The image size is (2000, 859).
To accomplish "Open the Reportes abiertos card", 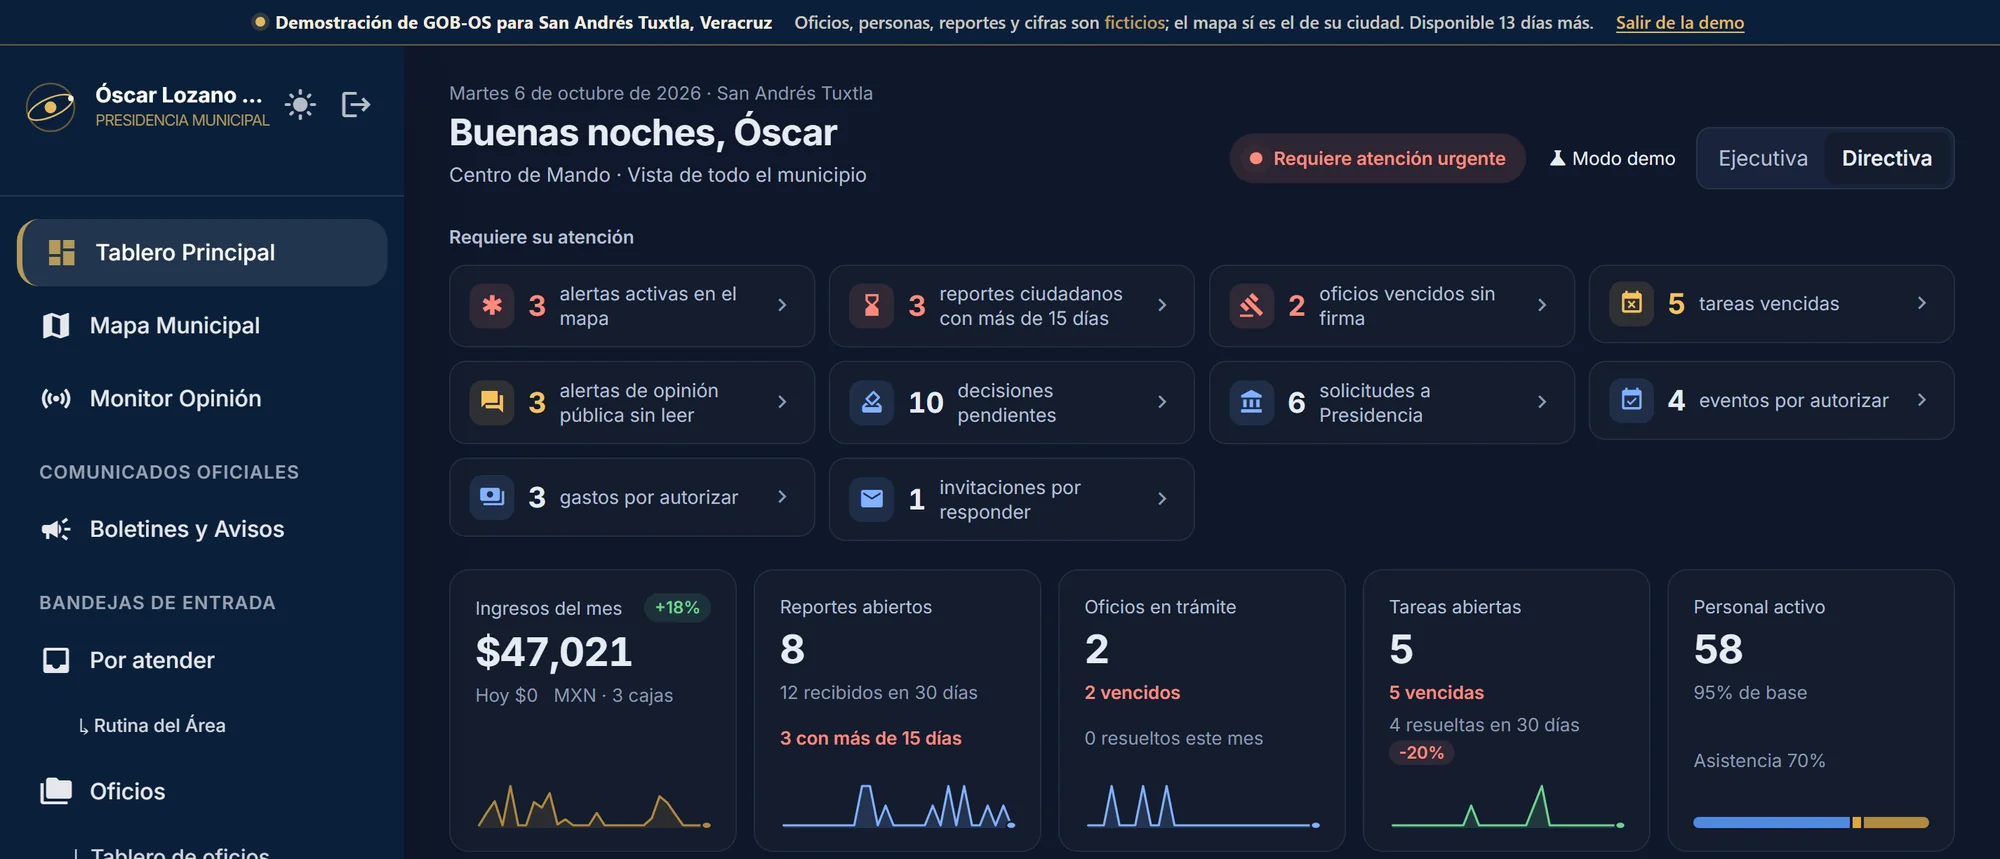I will pos(897,711).
